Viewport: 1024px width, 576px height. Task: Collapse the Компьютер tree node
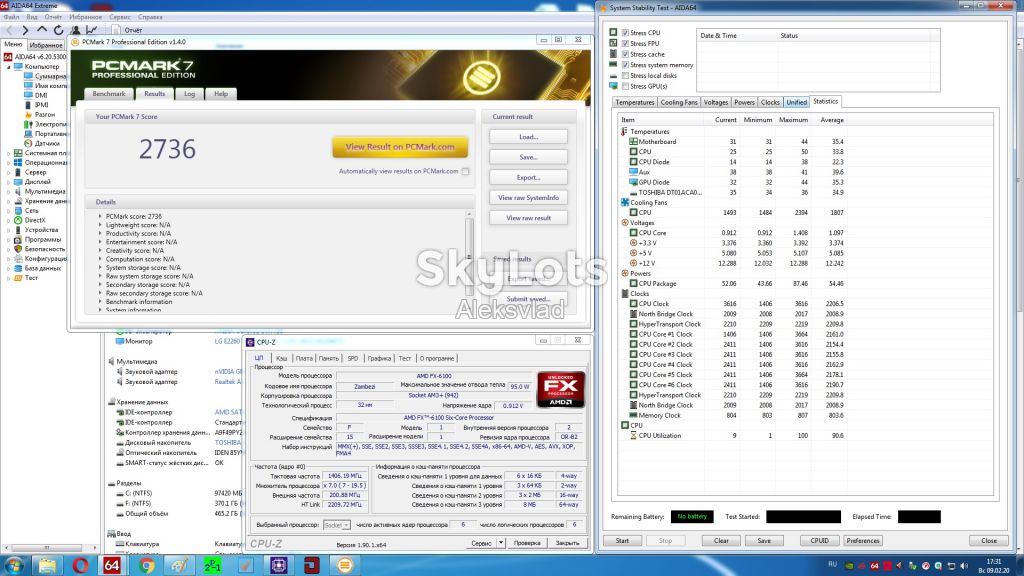[8, 67]
